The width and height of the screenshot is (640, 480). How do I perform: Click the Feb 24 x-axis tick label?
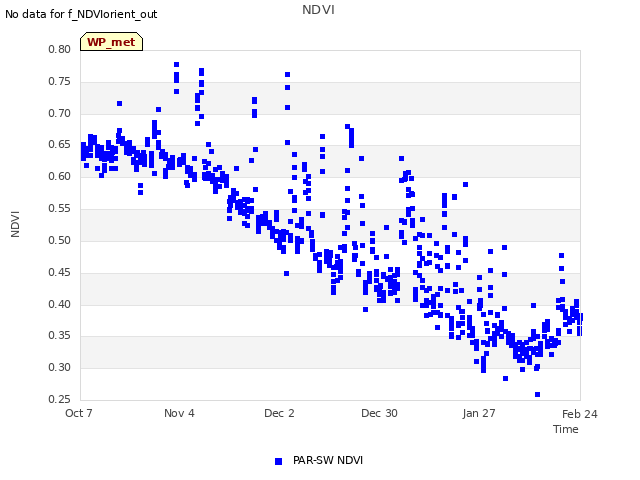coord(580,414)
